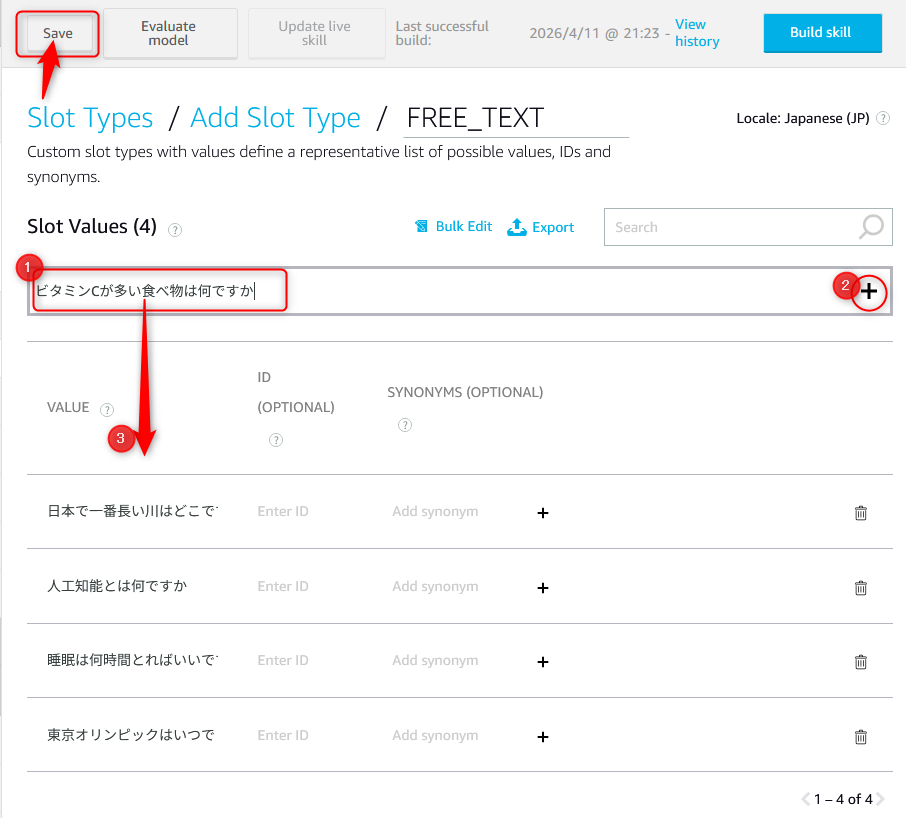Click help icon beside Slot Values heading
906x818 pixels.
[175, 229]
